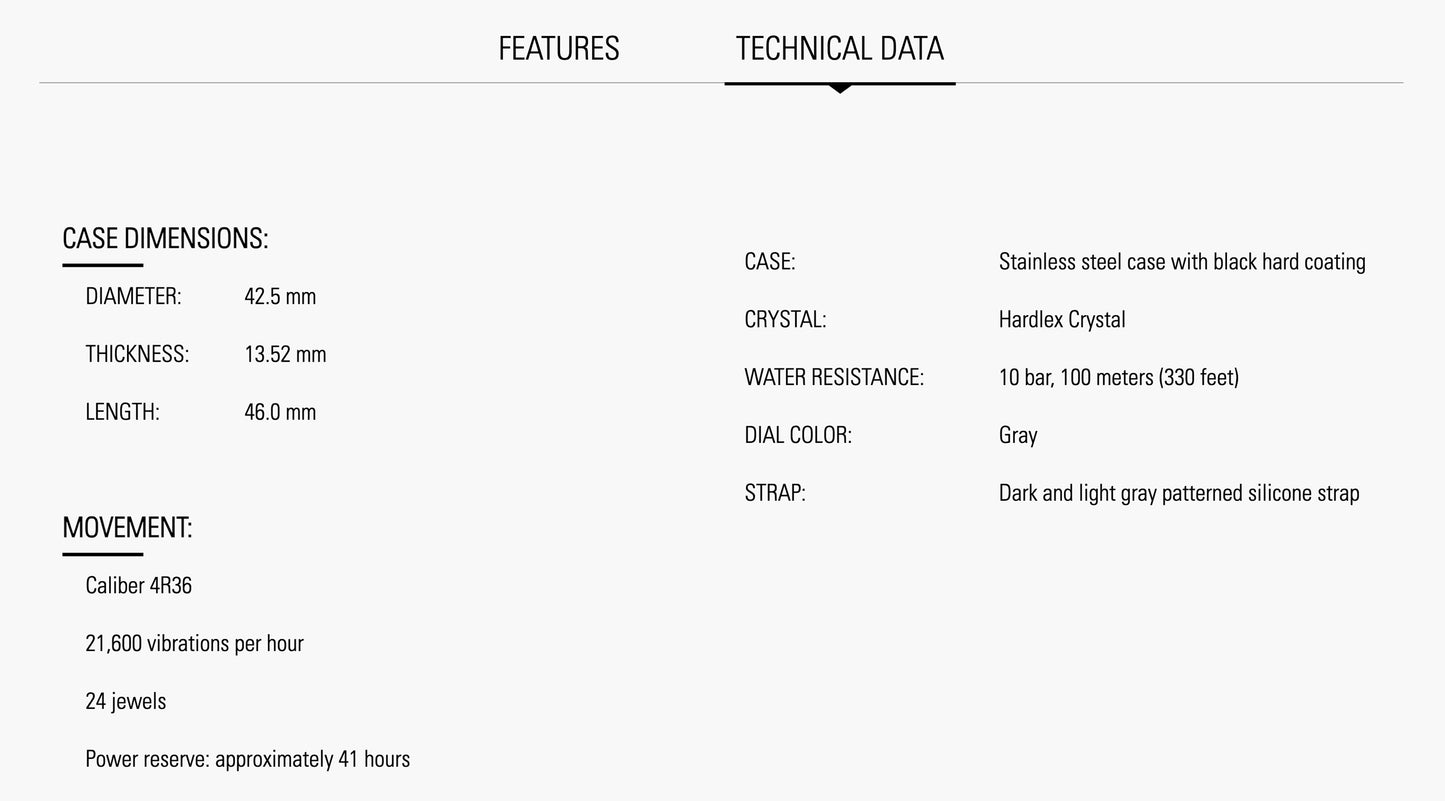
Task: Click the WATER RESISTANCE label
Action: pos(834,377)
